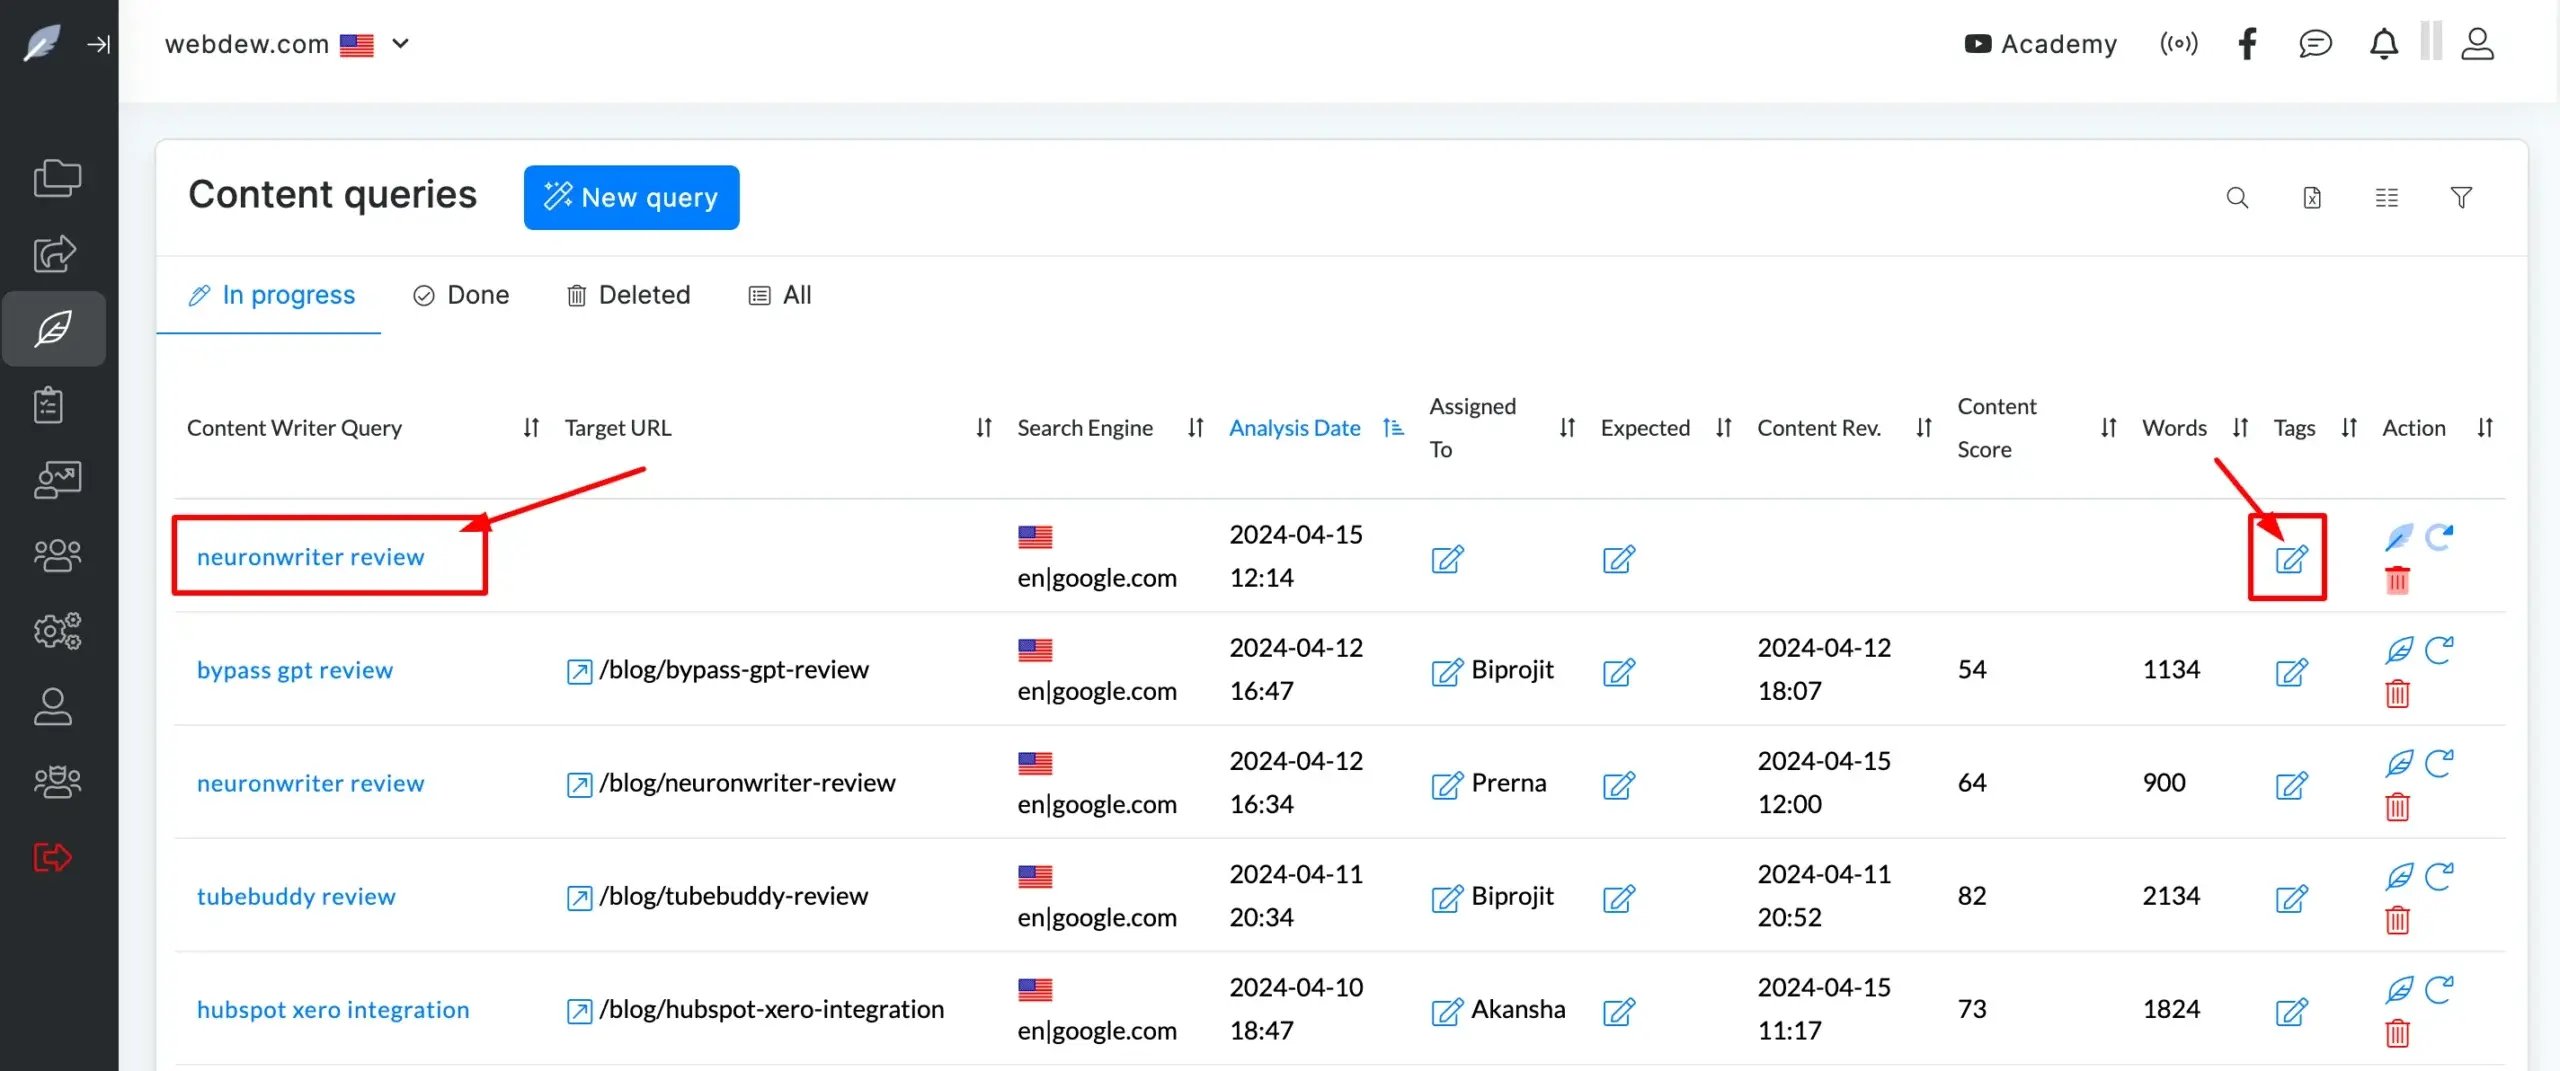The image size is (2560, 1071).
Task: Refresh analysis for tubebuddy review row
Action: click(x=2439, y=876)
